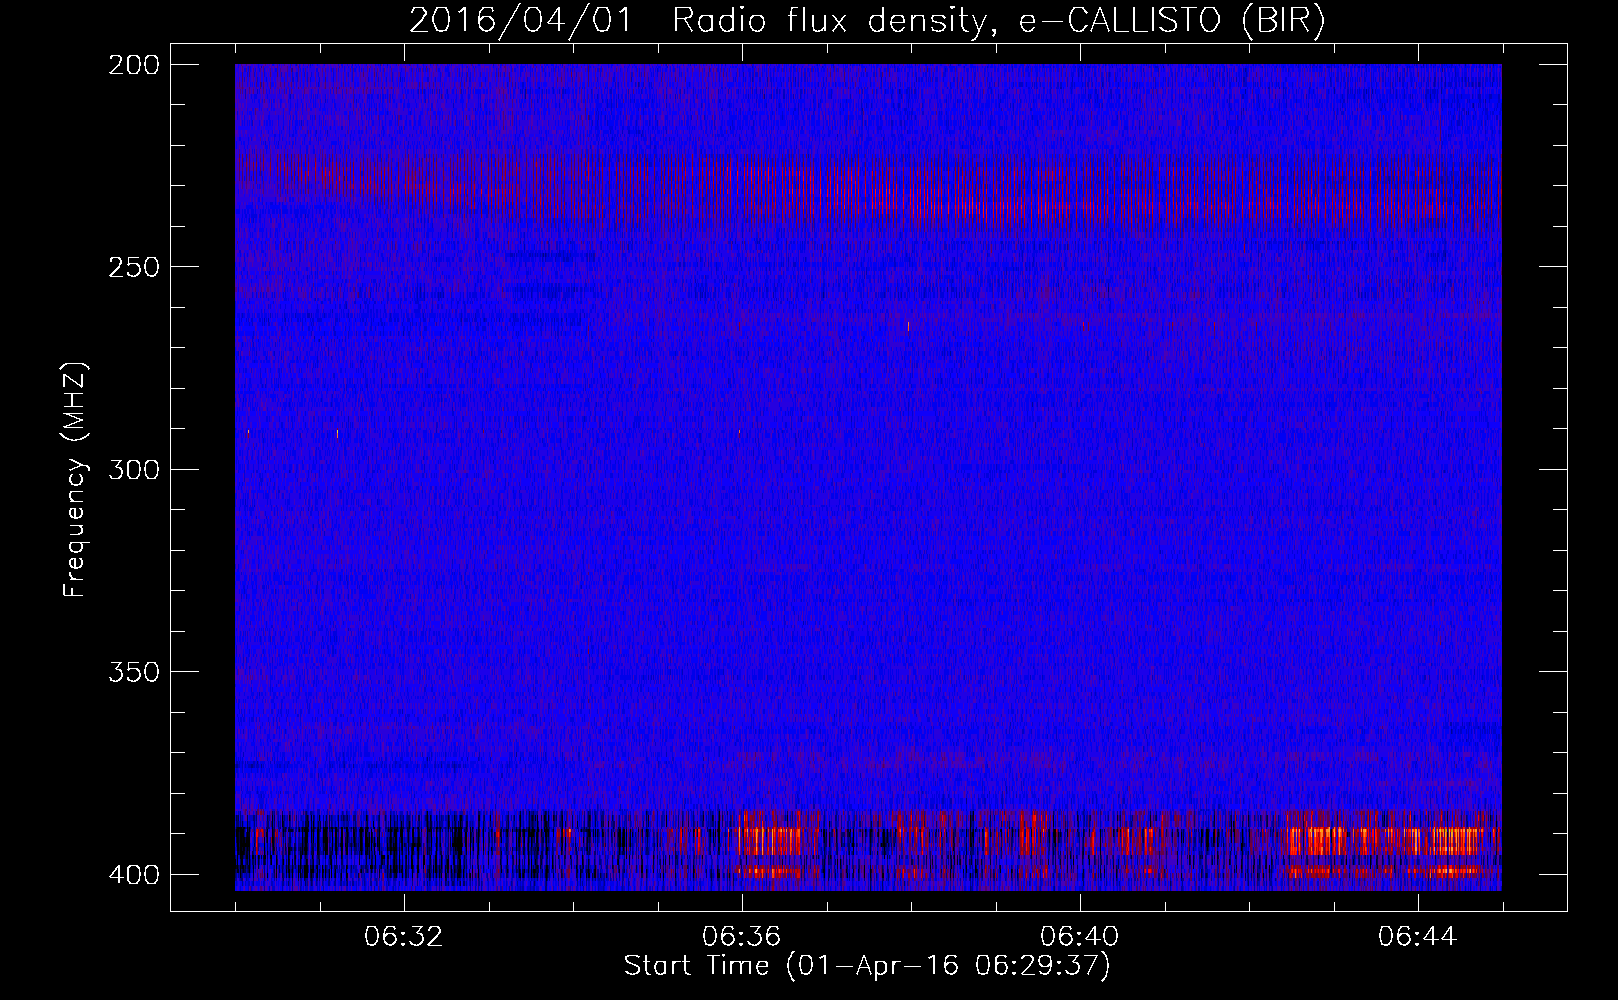This screenshot has width=1618, height=1000.
Task: Click the plot title 'Radio flux density, e-CALLISTO (BIR)'
Action: (998, 21)
